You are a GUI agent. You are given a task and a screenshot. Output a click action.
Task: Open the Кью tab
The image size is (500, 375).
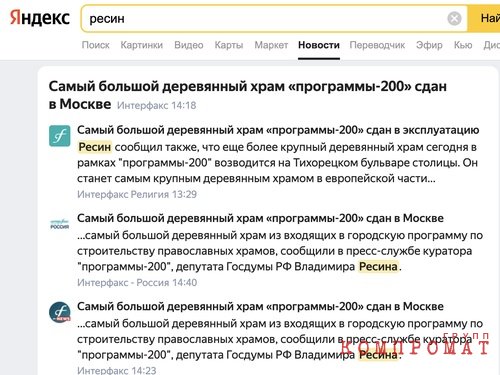[x=463, y=45]
